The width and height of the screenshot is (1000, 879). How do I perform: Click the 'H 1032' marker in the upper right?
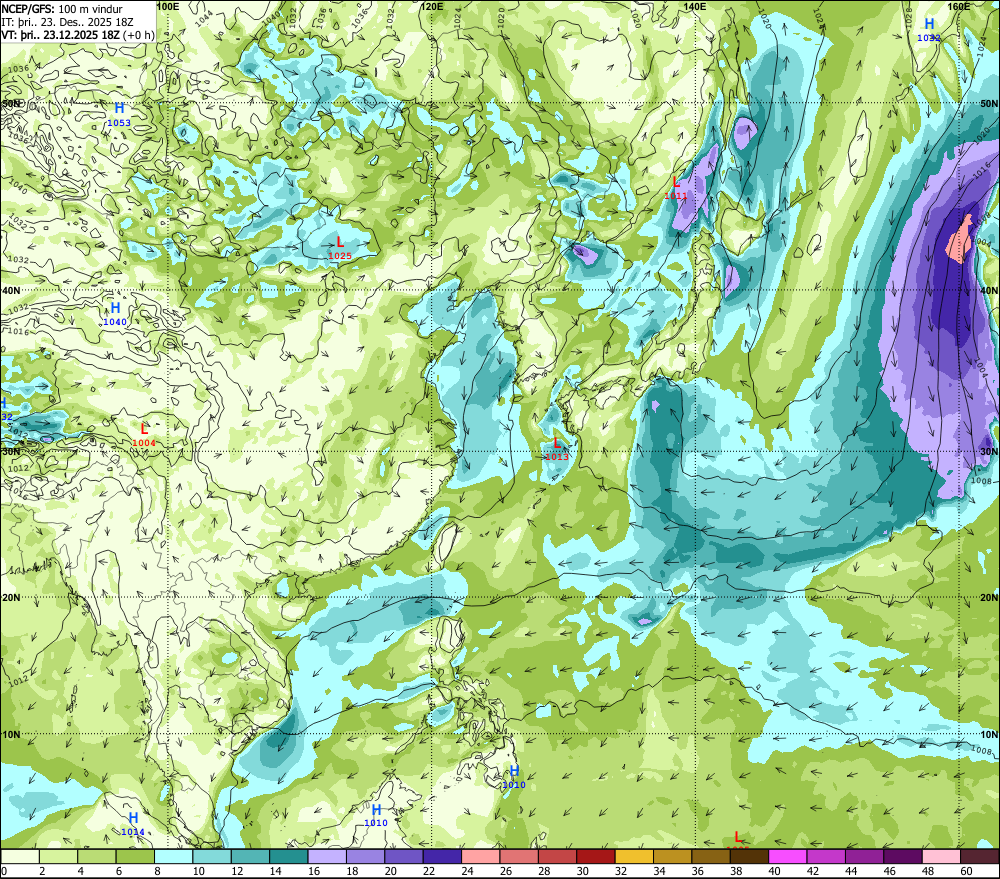click(x=929, y=30)
